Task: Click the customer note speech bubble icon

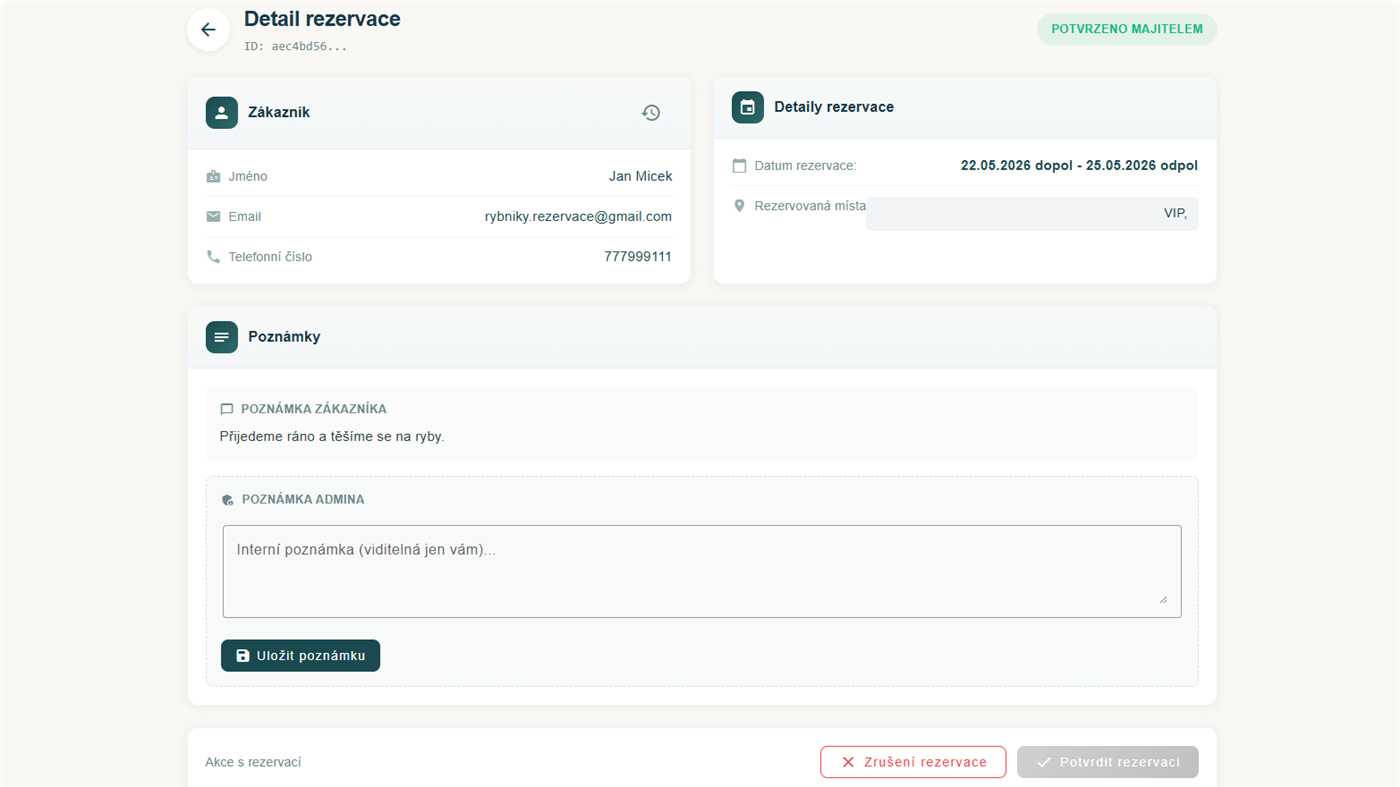Action: point(227,409)
